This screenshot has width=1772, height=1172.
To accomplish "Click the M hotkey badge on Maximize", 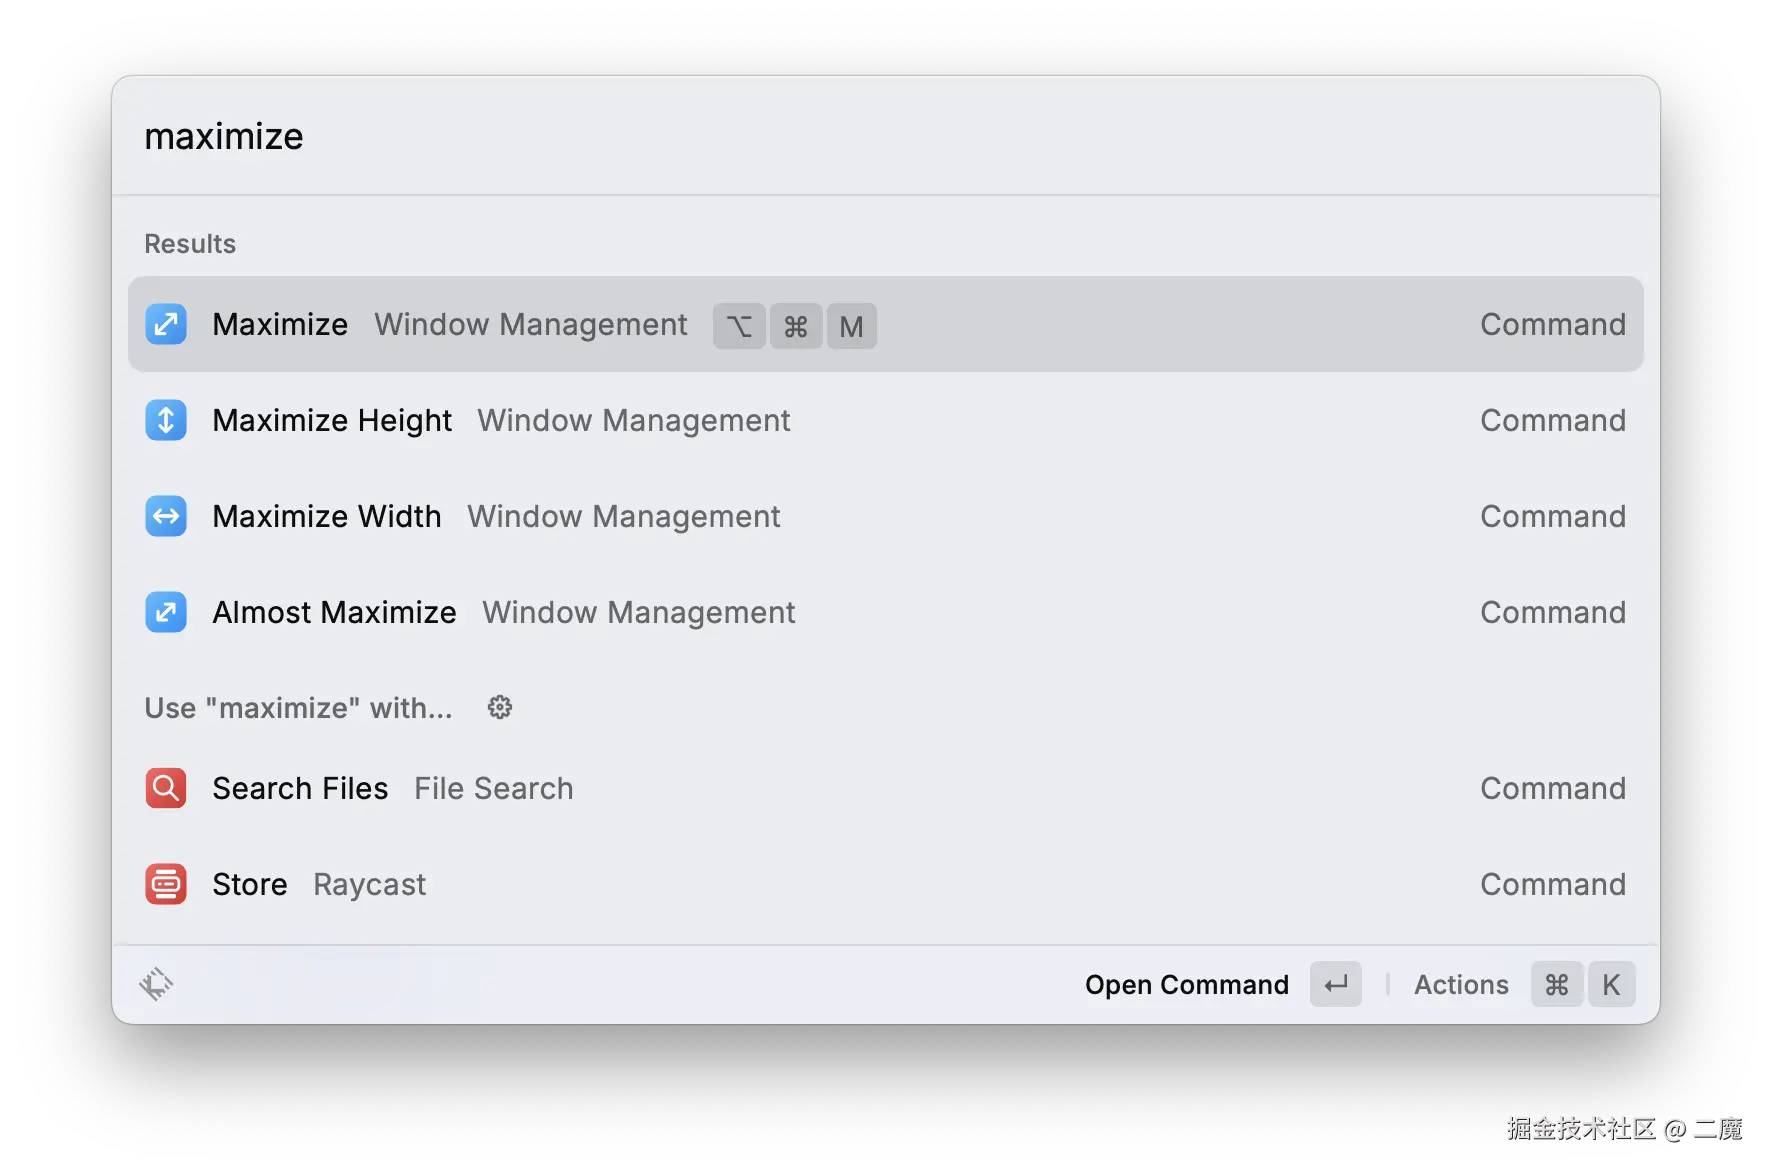I will click(x=851, y=326).
